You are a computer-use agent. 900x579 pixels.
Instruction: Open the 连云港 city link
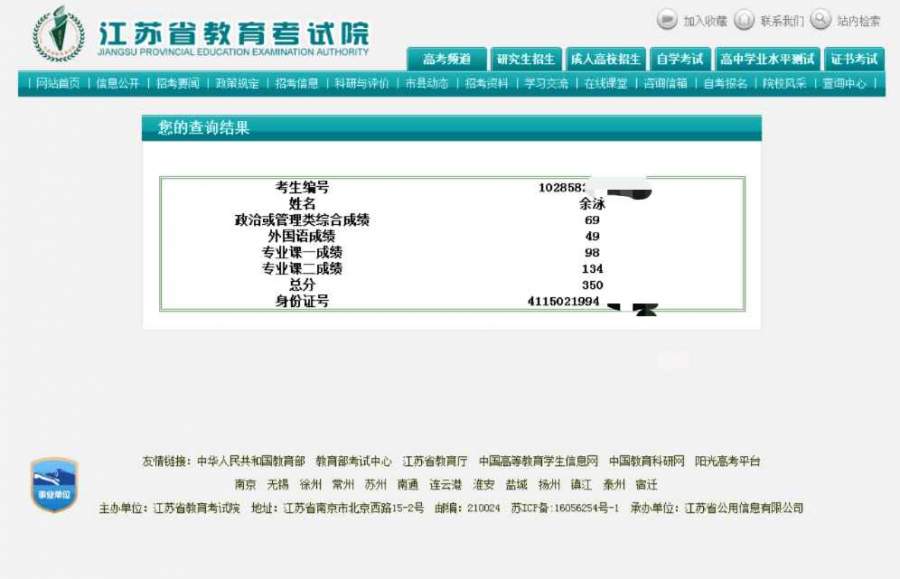pyautogui.click(x=446, y=484)
